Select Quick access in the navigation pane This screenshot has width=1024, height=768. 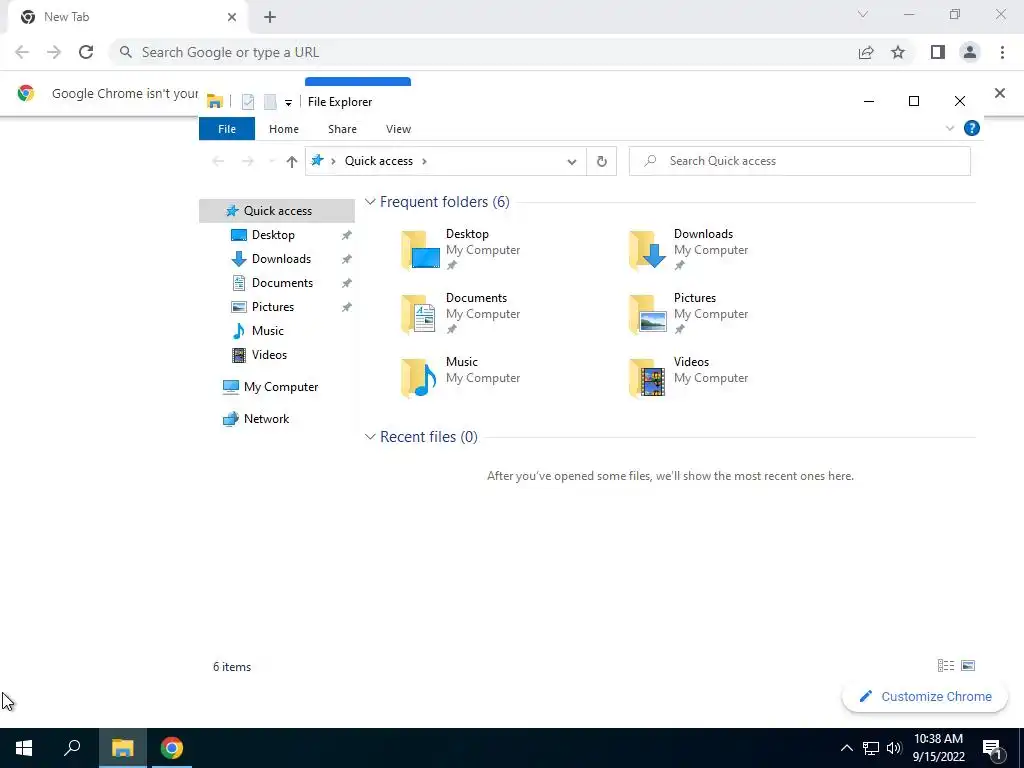(277, 211)
